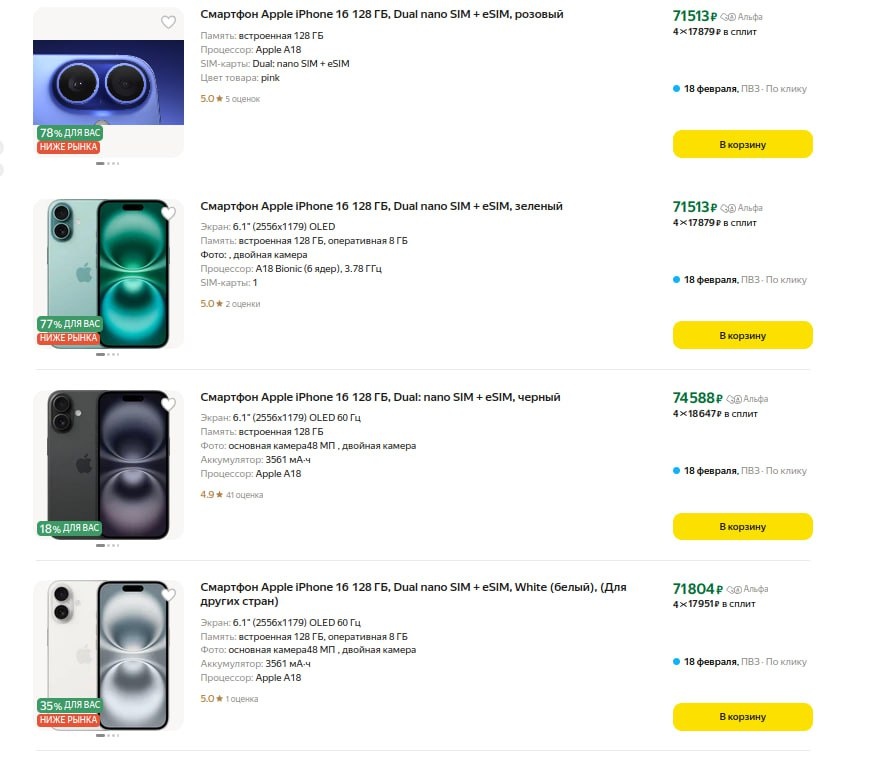
Task: Toggle the heart on green iPhone 16
Action: point(168,213)
